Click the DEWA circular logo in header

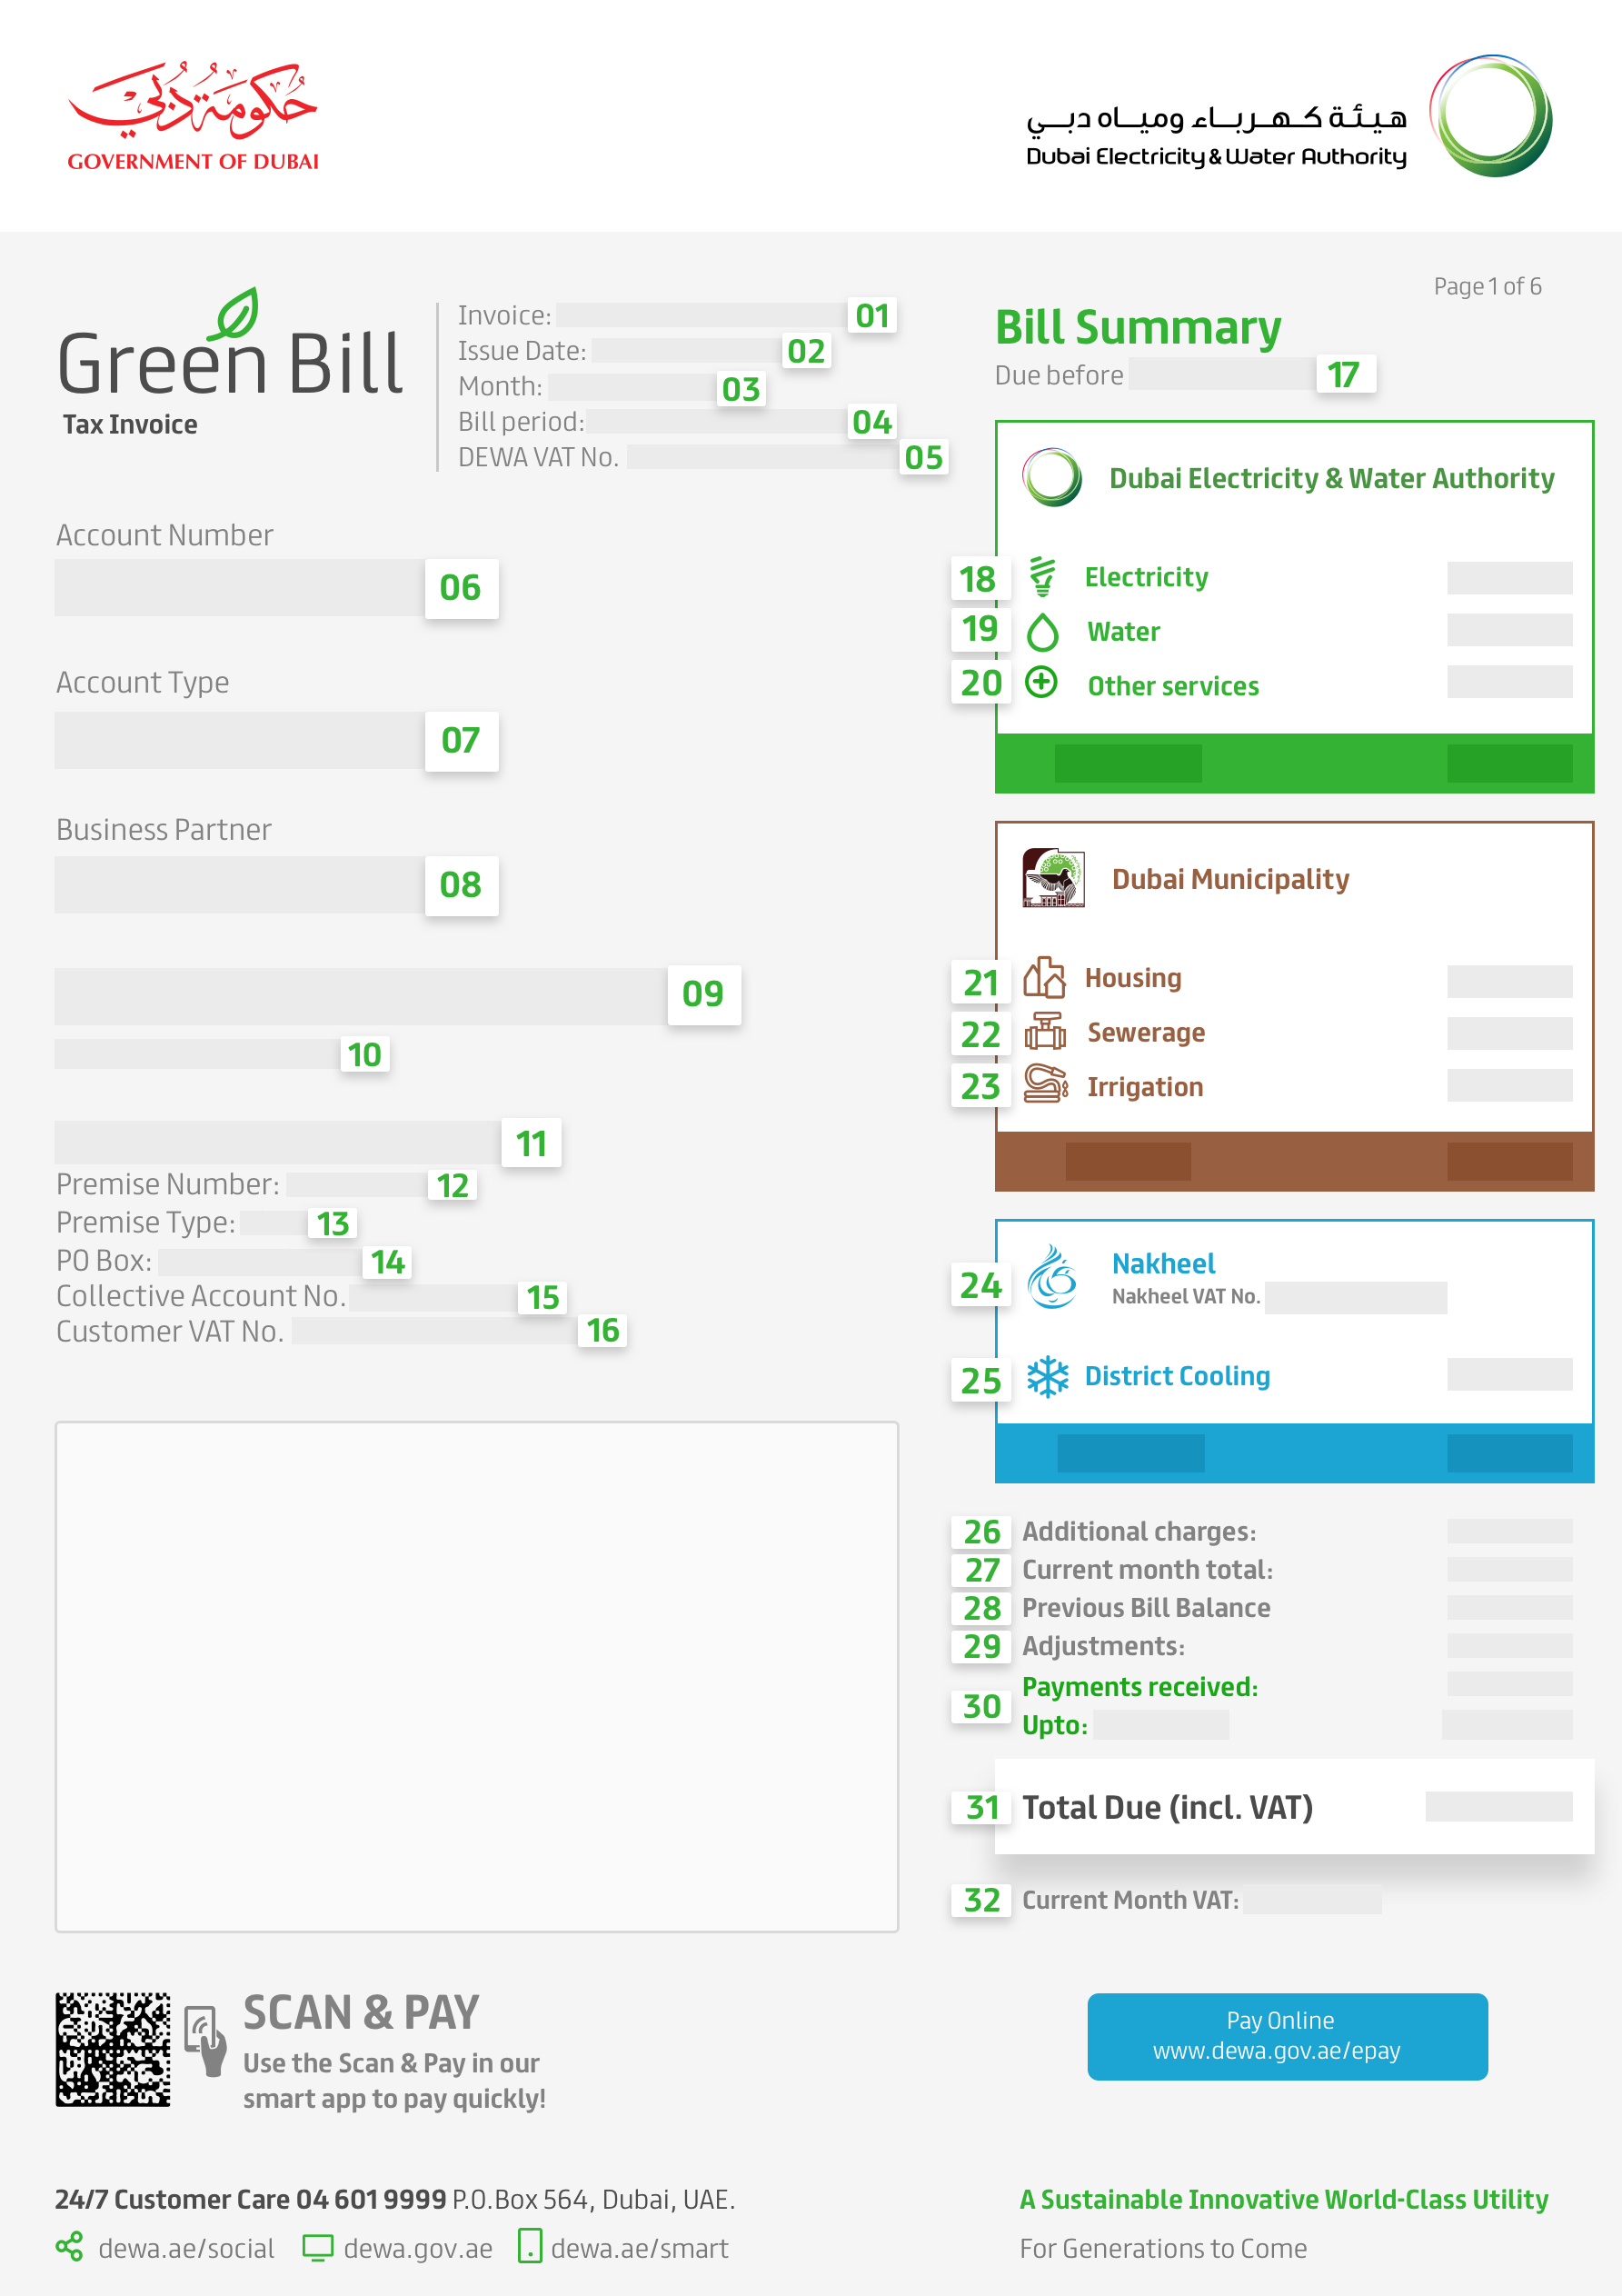coord(1490,116)
